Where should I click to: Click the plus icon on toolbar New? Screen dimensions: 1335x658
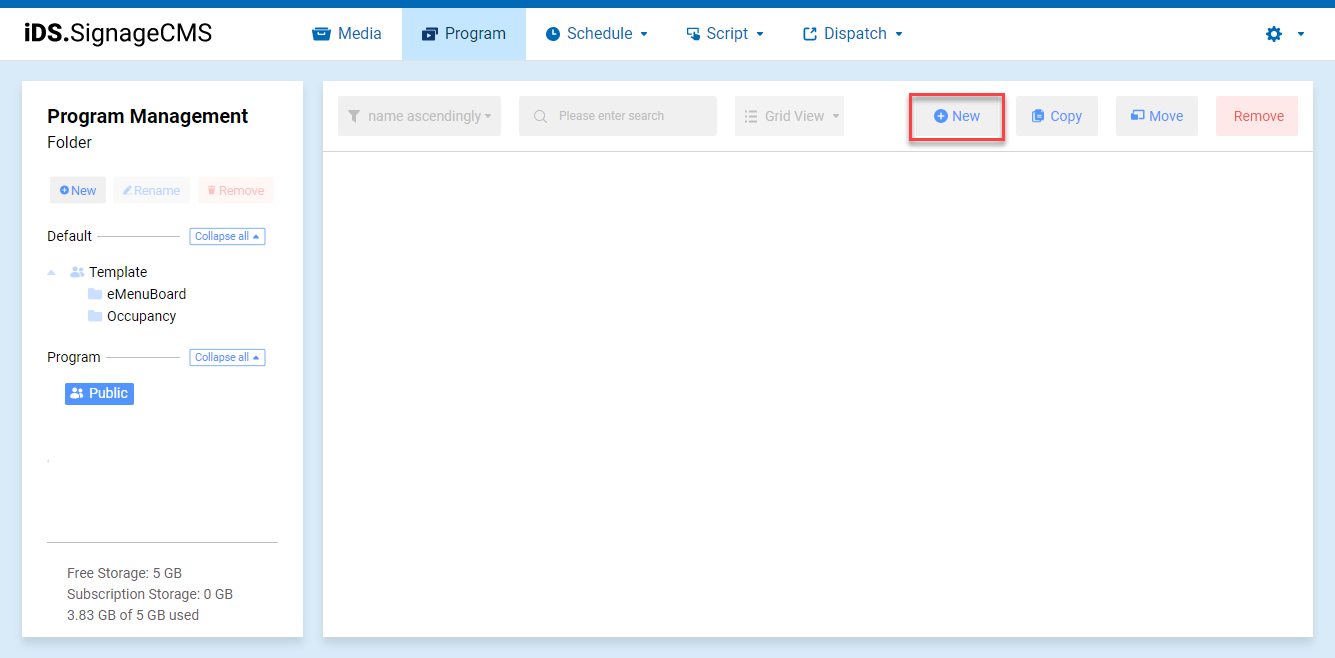point(940,116)
